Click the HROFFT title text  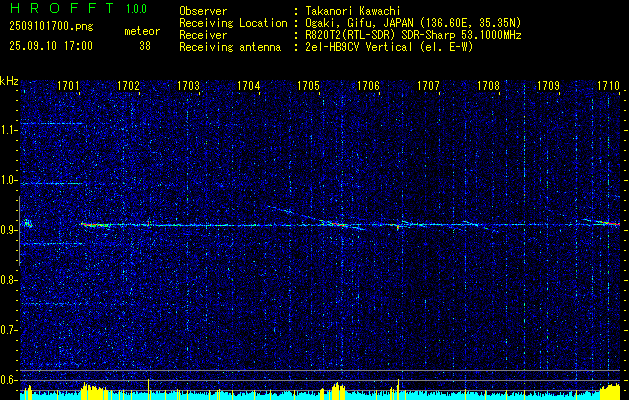62,8
